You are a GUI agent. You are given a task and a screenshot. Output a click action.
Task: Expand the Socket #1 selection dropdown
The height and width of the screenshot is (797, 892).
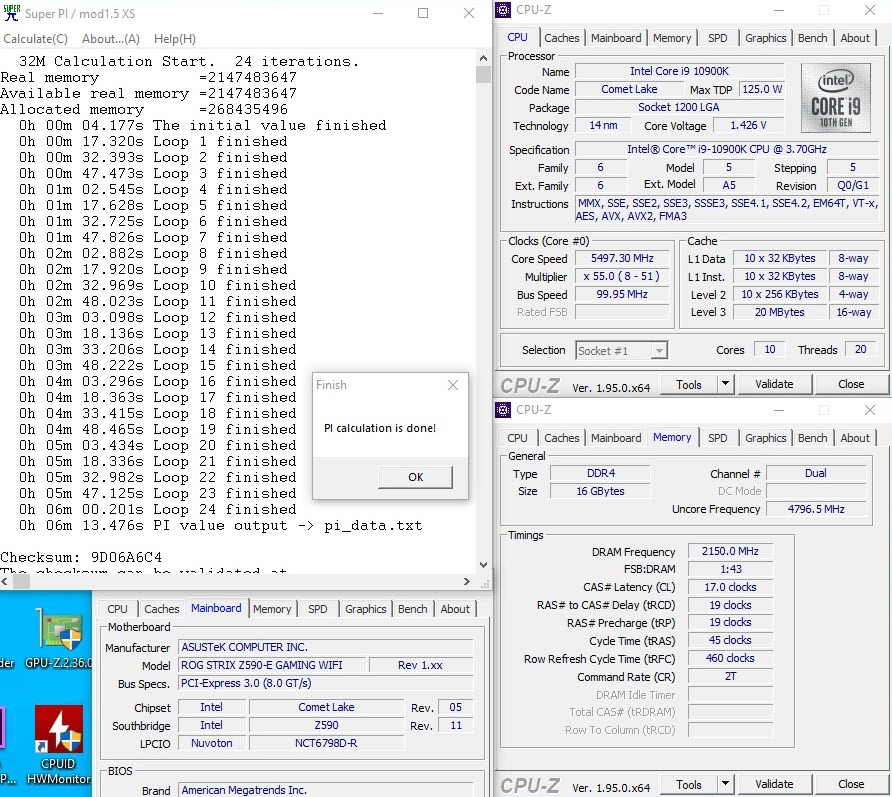click(x=659, y=351)
